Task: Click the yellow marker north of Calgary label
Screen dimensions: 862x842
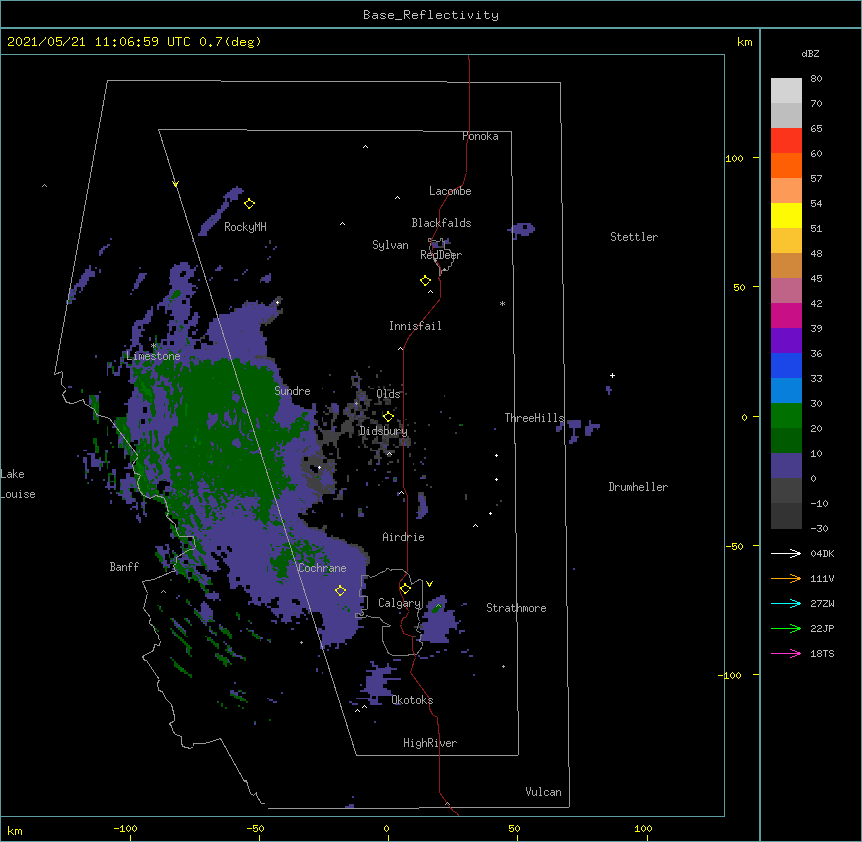Action: [x=405, y=589]
